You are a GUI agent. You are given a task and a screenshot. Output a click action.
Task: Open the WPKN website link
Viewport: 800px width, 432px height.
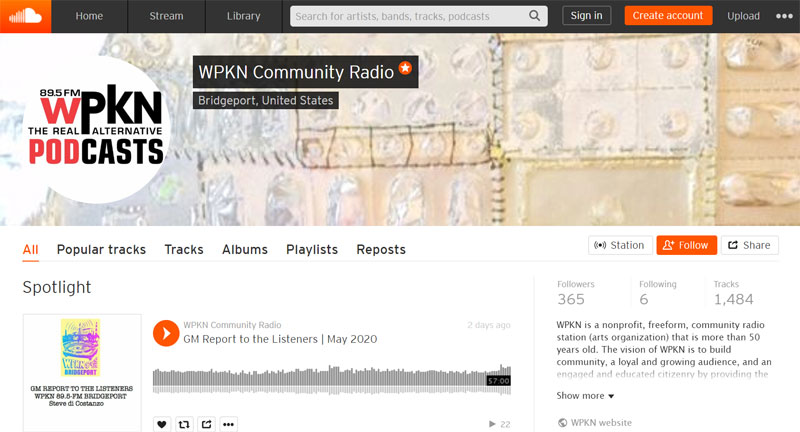tap(601, 422)
